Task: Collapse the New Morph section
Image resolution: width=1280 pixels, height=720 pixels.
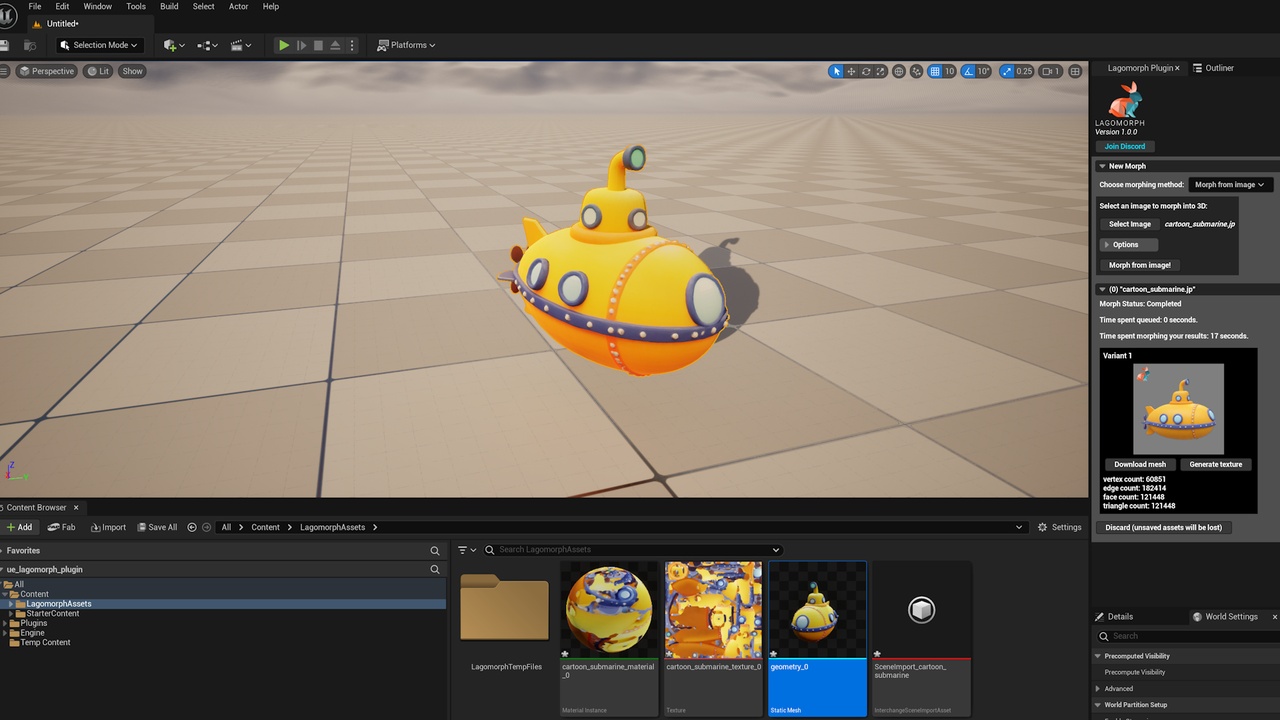Action: (x=1103, y=166)
